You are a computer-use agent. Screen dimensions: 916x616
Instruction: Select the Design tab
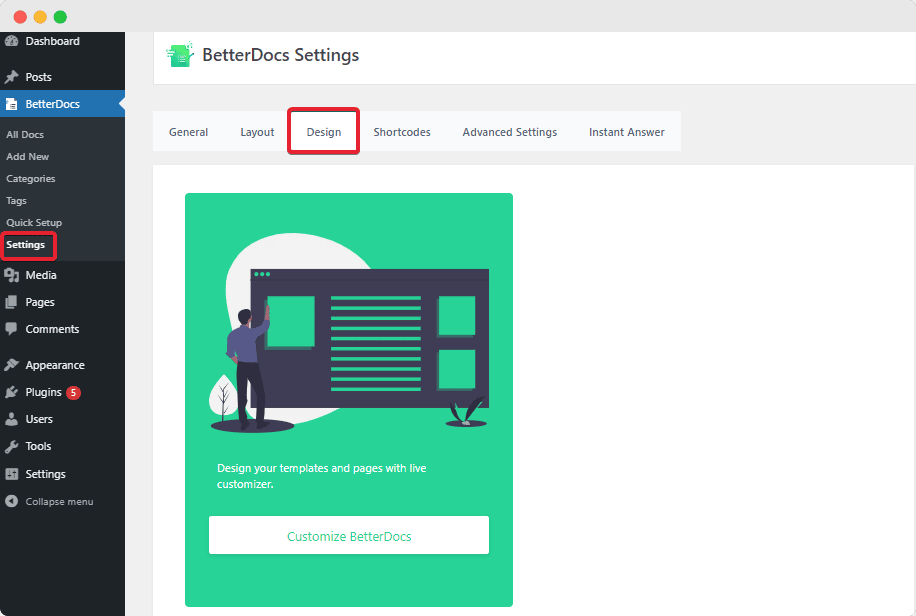click(x=324, y=131)
